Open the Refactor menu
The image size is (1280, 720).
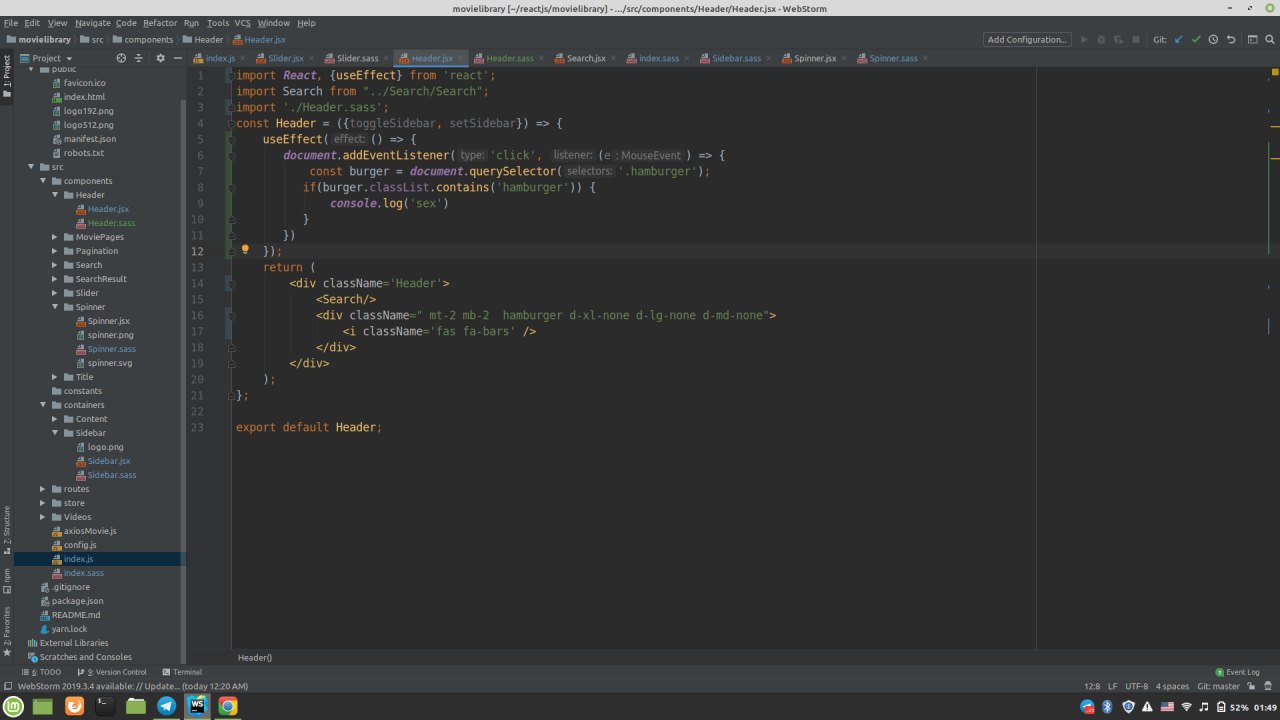click(160, 22)
